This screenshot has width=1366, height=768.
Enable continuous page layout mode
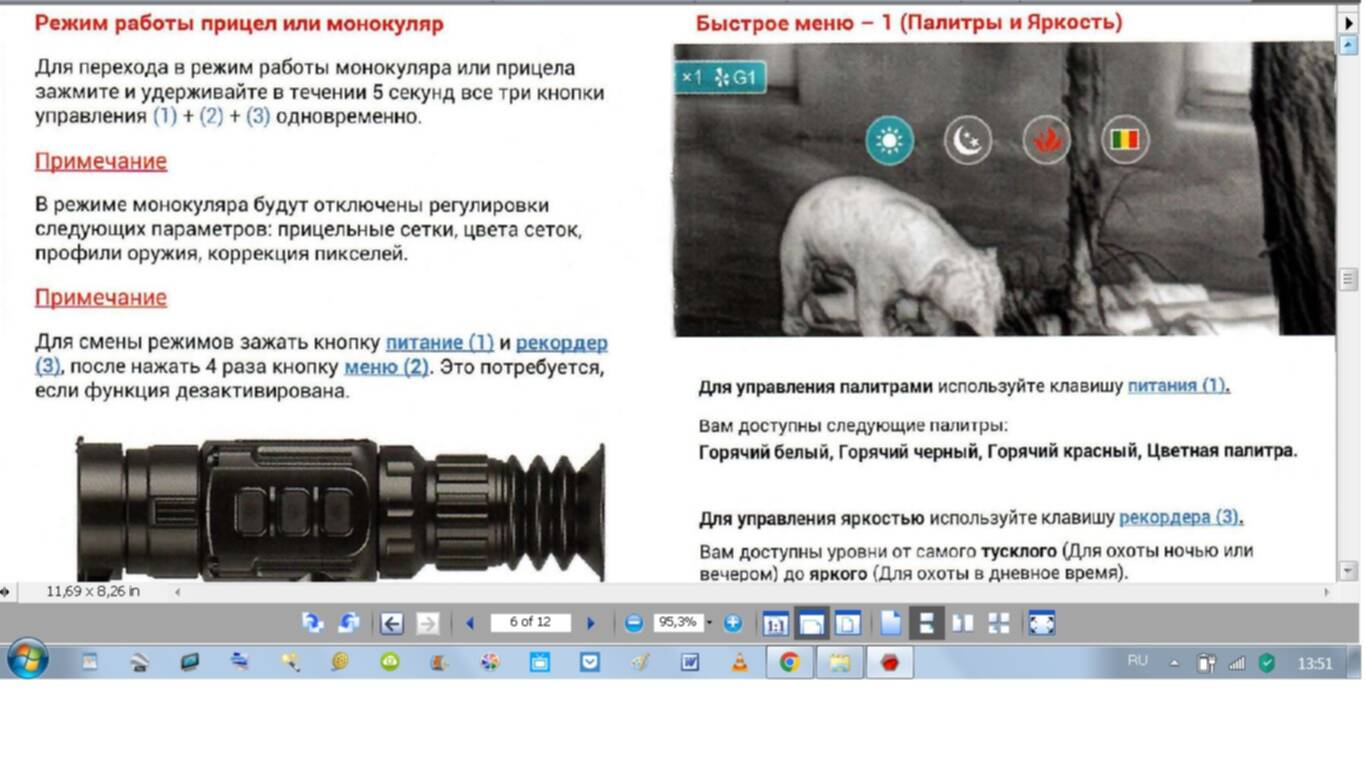[926, 623]
